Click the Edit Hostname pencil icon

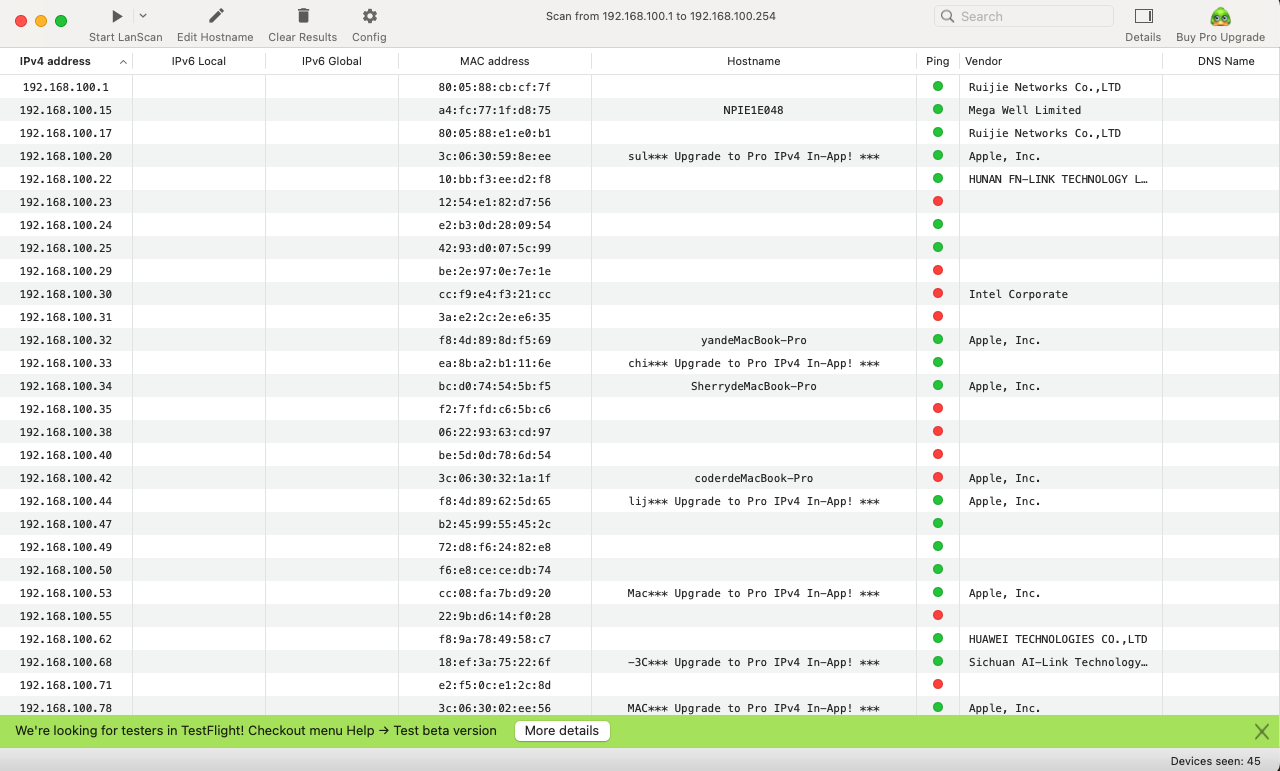pos(215,16)
